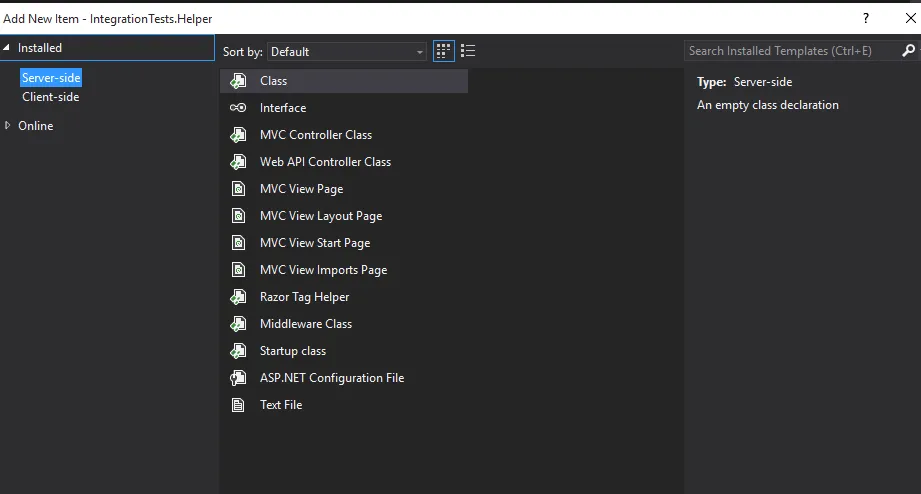Switch to medium icons grid view

(444, 51)
